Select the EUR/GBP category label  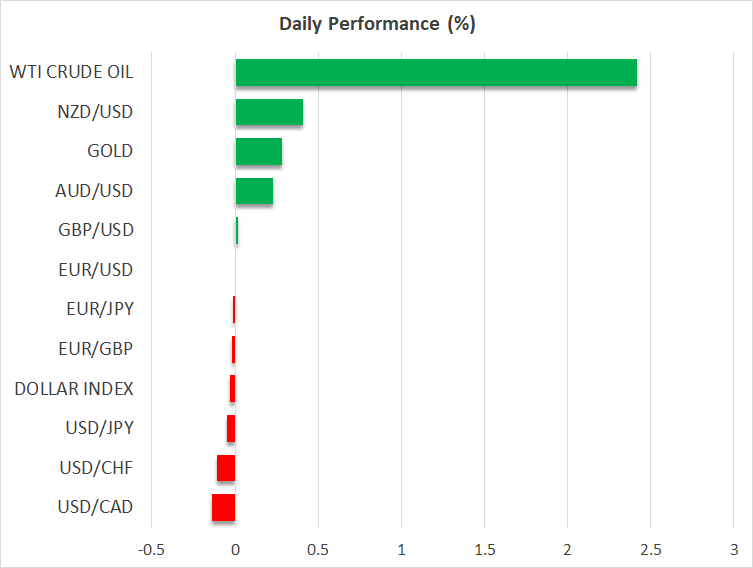tap(96, 349)
